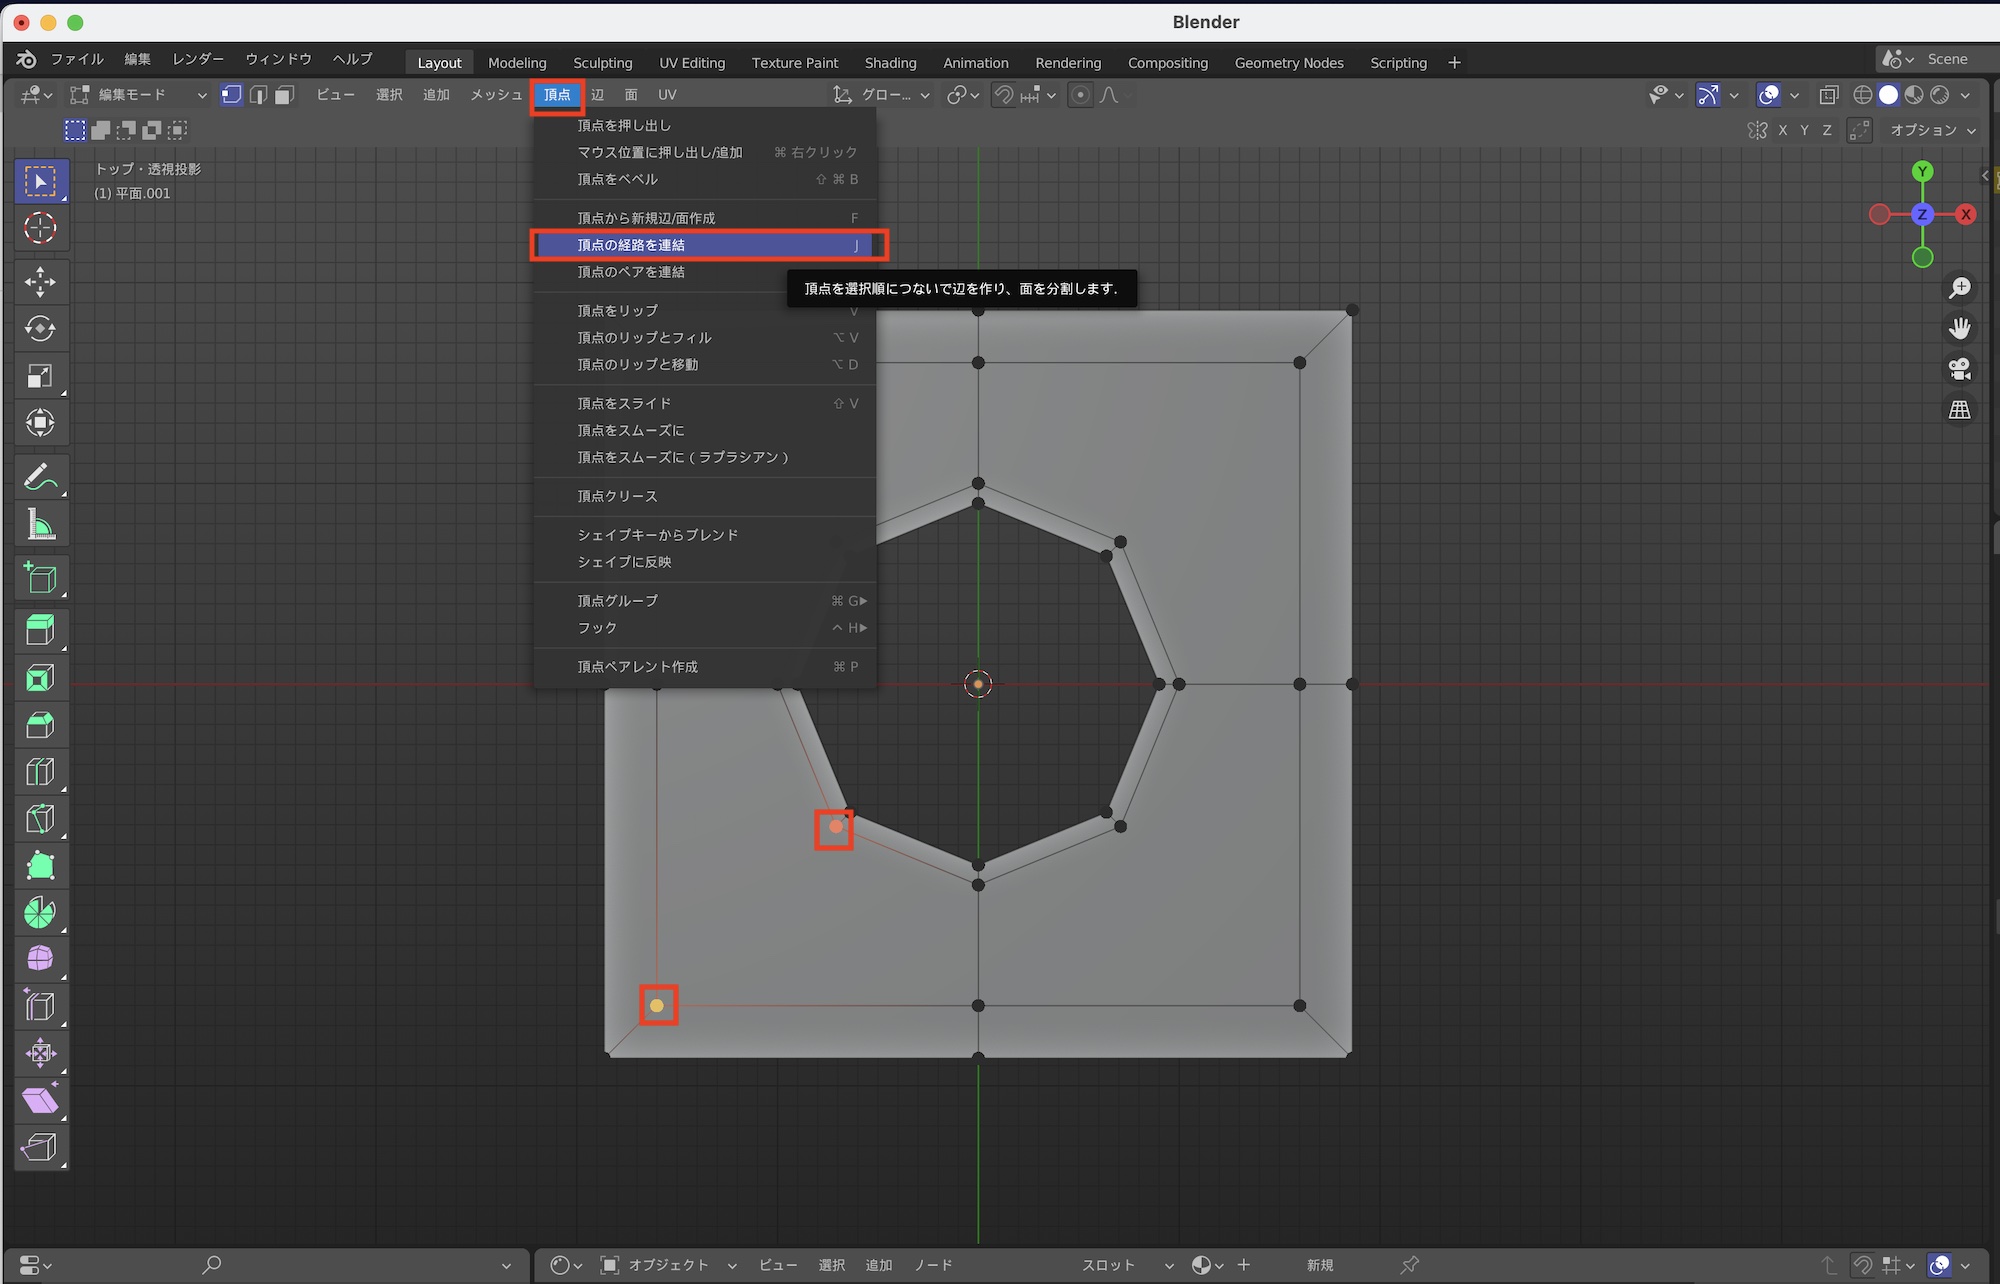Click 頂点のペアを連結 menu entry
Viewport: 2000px width, 1284px height.
pyautogui.click(x=631, y=272)
